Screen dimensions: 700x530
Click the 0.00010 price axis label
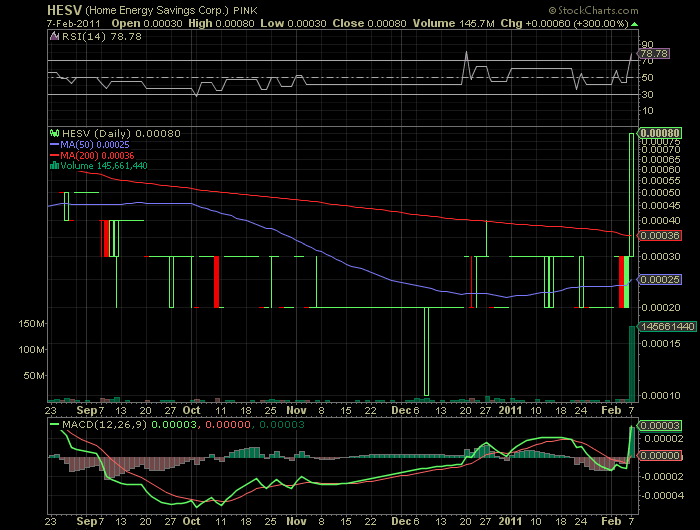click(661, 395)
